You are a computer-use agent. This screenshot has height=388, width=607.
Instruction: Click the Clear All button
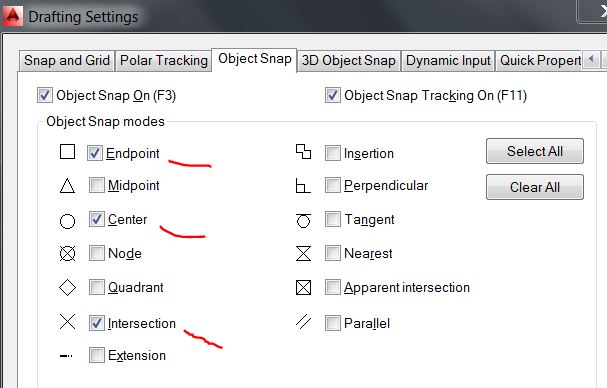[x=535, y=187]
